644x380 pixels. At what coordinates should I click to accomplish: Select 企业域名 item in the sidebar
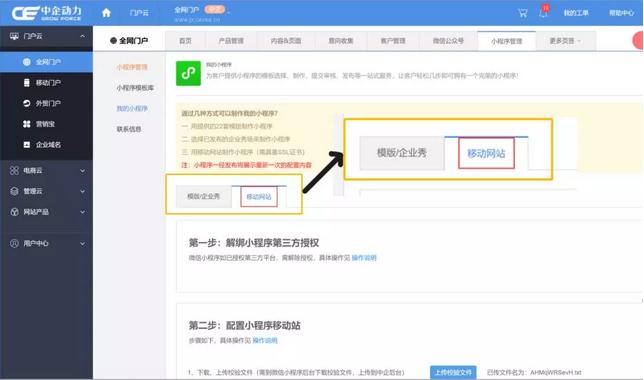pos(46,144)
